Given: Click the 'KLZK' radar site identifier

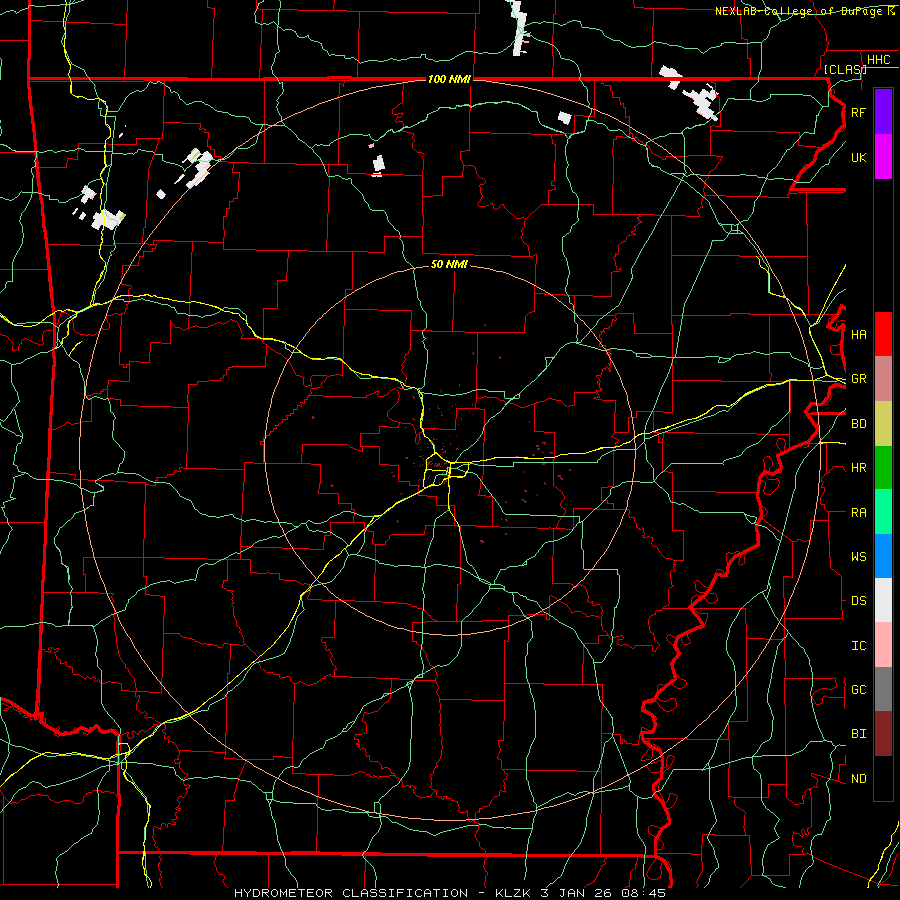Looking at the screenshot, I should 514,893.
